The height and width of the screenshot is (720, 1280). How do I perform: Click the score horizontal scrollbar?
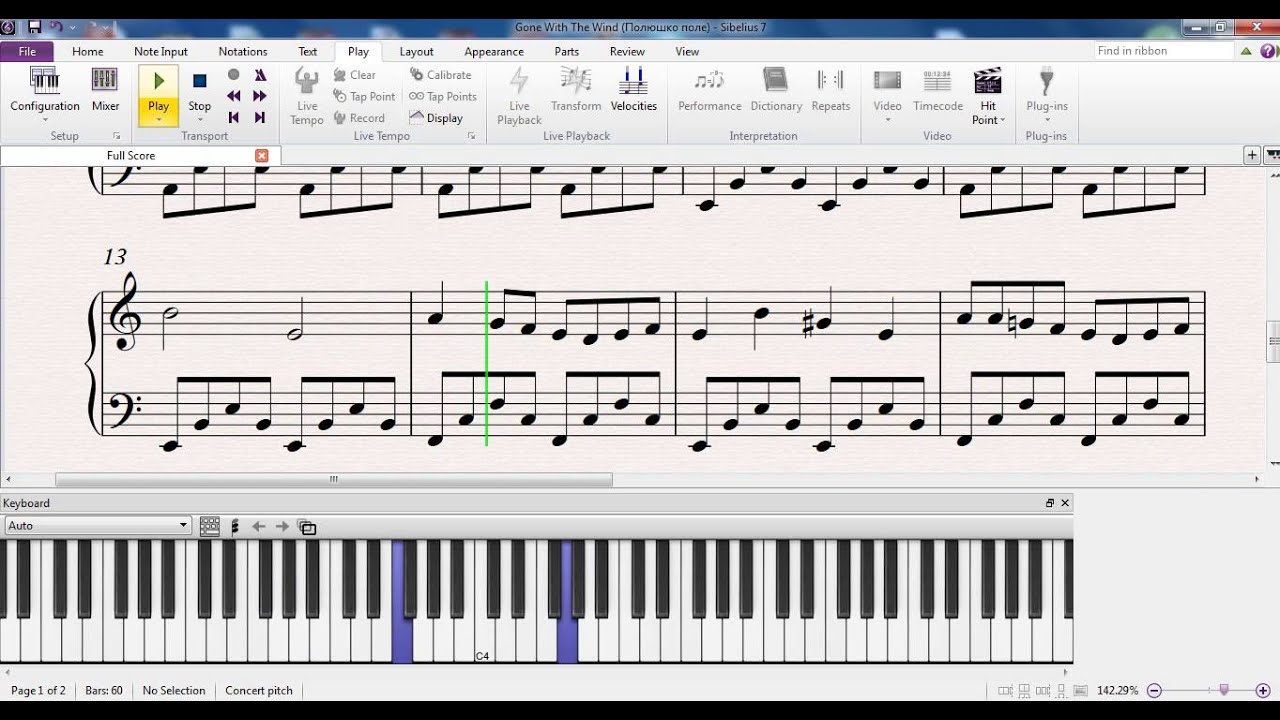(x=334, y=479)
